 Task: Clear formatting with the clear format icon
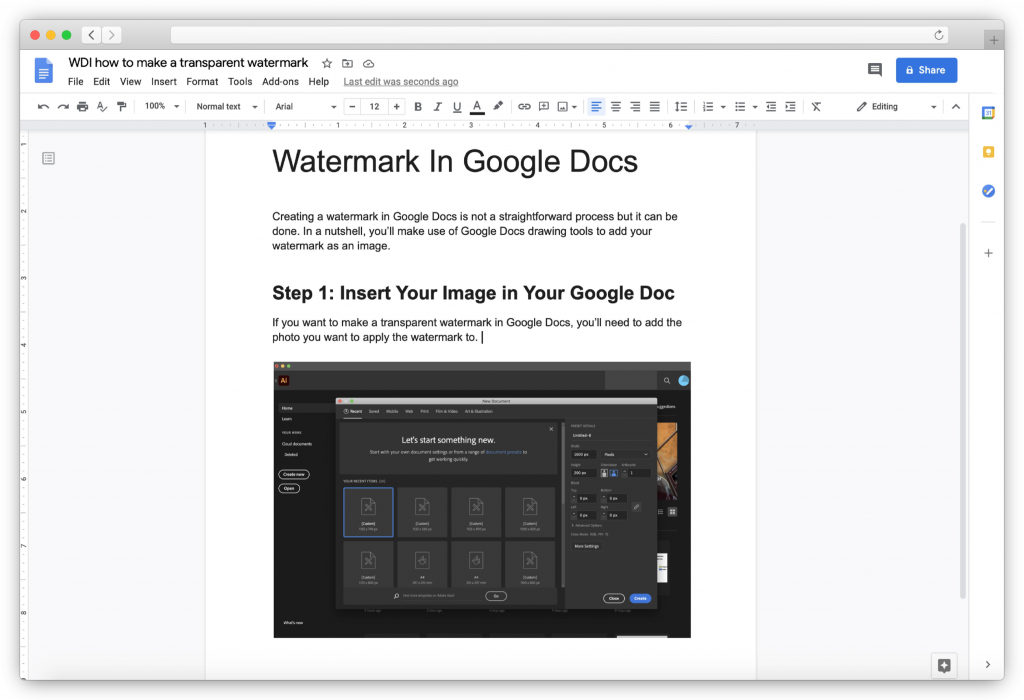tap(816, 106)
